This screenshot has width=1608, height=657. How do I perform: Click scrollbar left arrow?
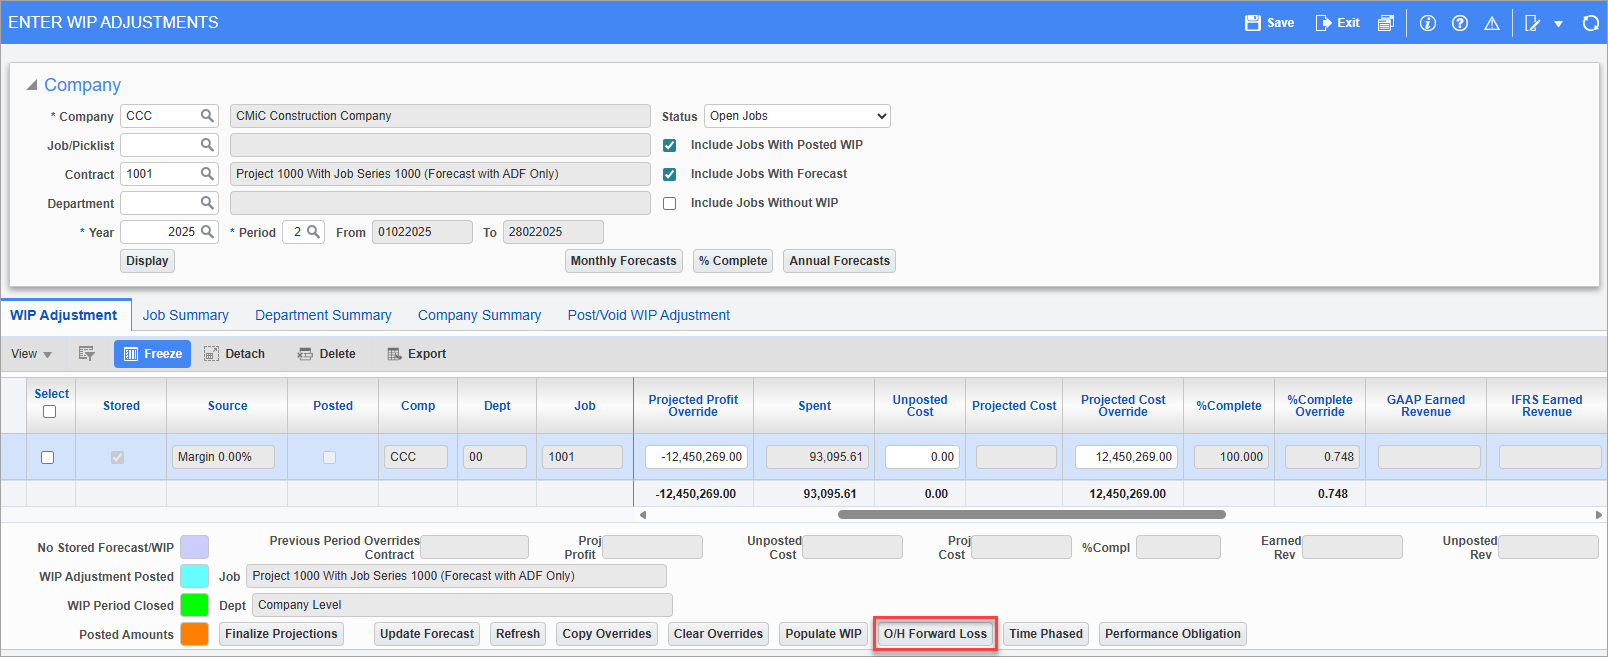(643, 515)
